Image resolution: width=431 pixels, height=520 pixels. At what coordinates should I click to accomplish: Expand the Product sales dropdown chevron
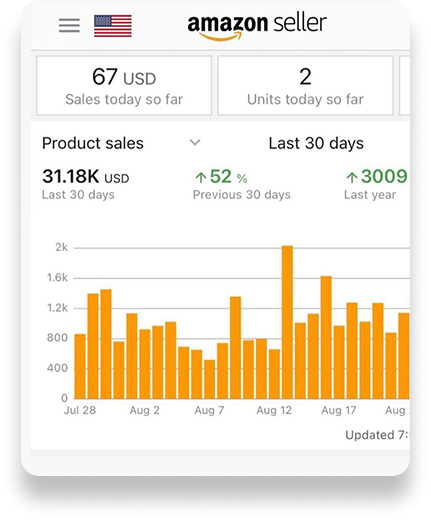click(195, 143)
